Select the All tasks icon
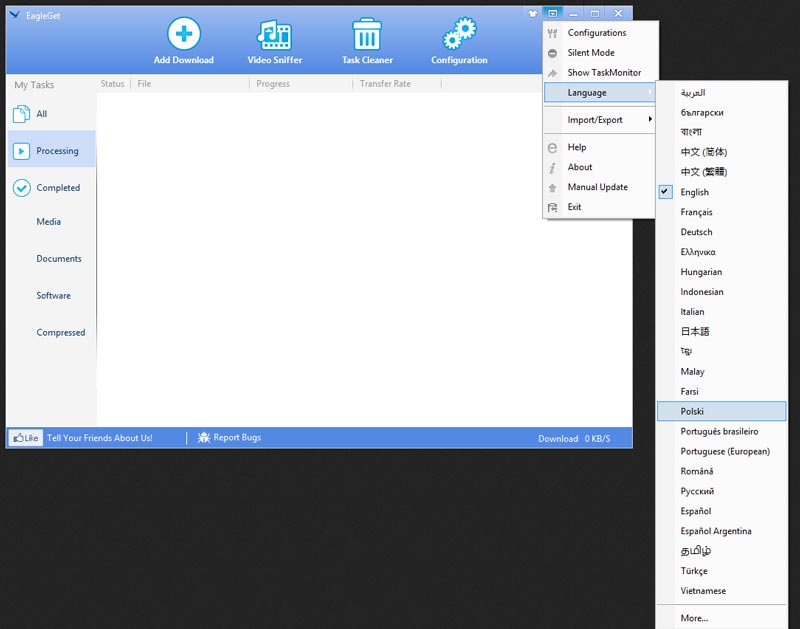The height and width of the screenshot is (629, 800). coord(21,114)
